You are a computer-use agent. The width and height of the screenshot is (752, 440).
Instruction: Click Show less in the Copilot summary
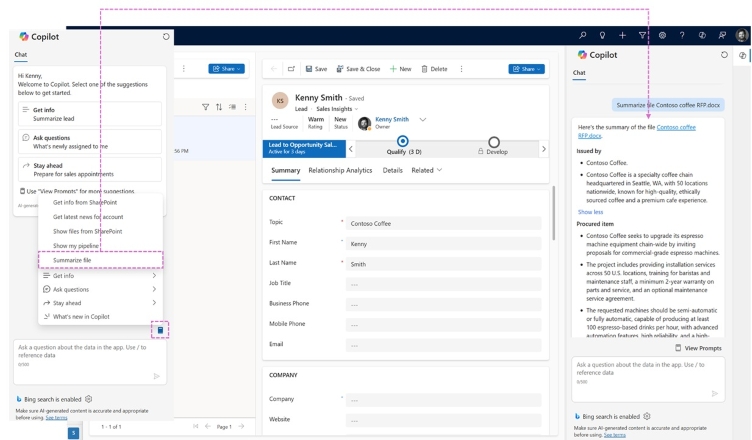tap(590, 212)
